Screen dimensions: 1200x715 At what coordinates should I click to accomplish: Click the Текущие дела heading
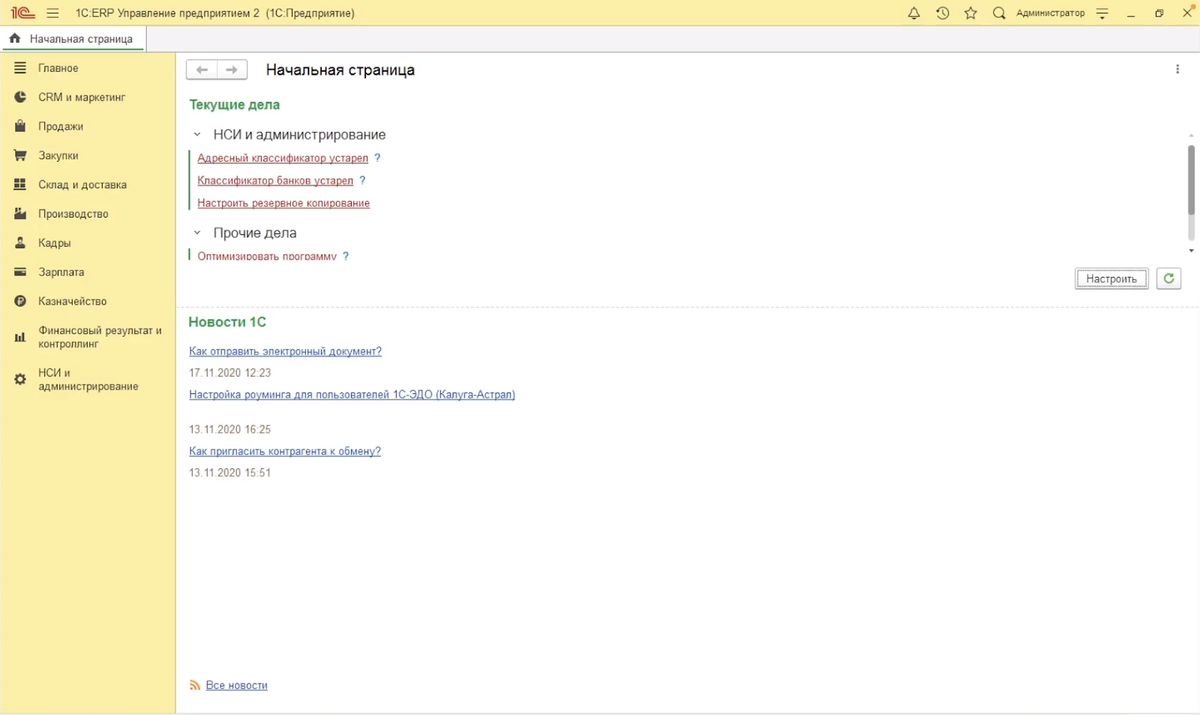(x=234, y=104)
